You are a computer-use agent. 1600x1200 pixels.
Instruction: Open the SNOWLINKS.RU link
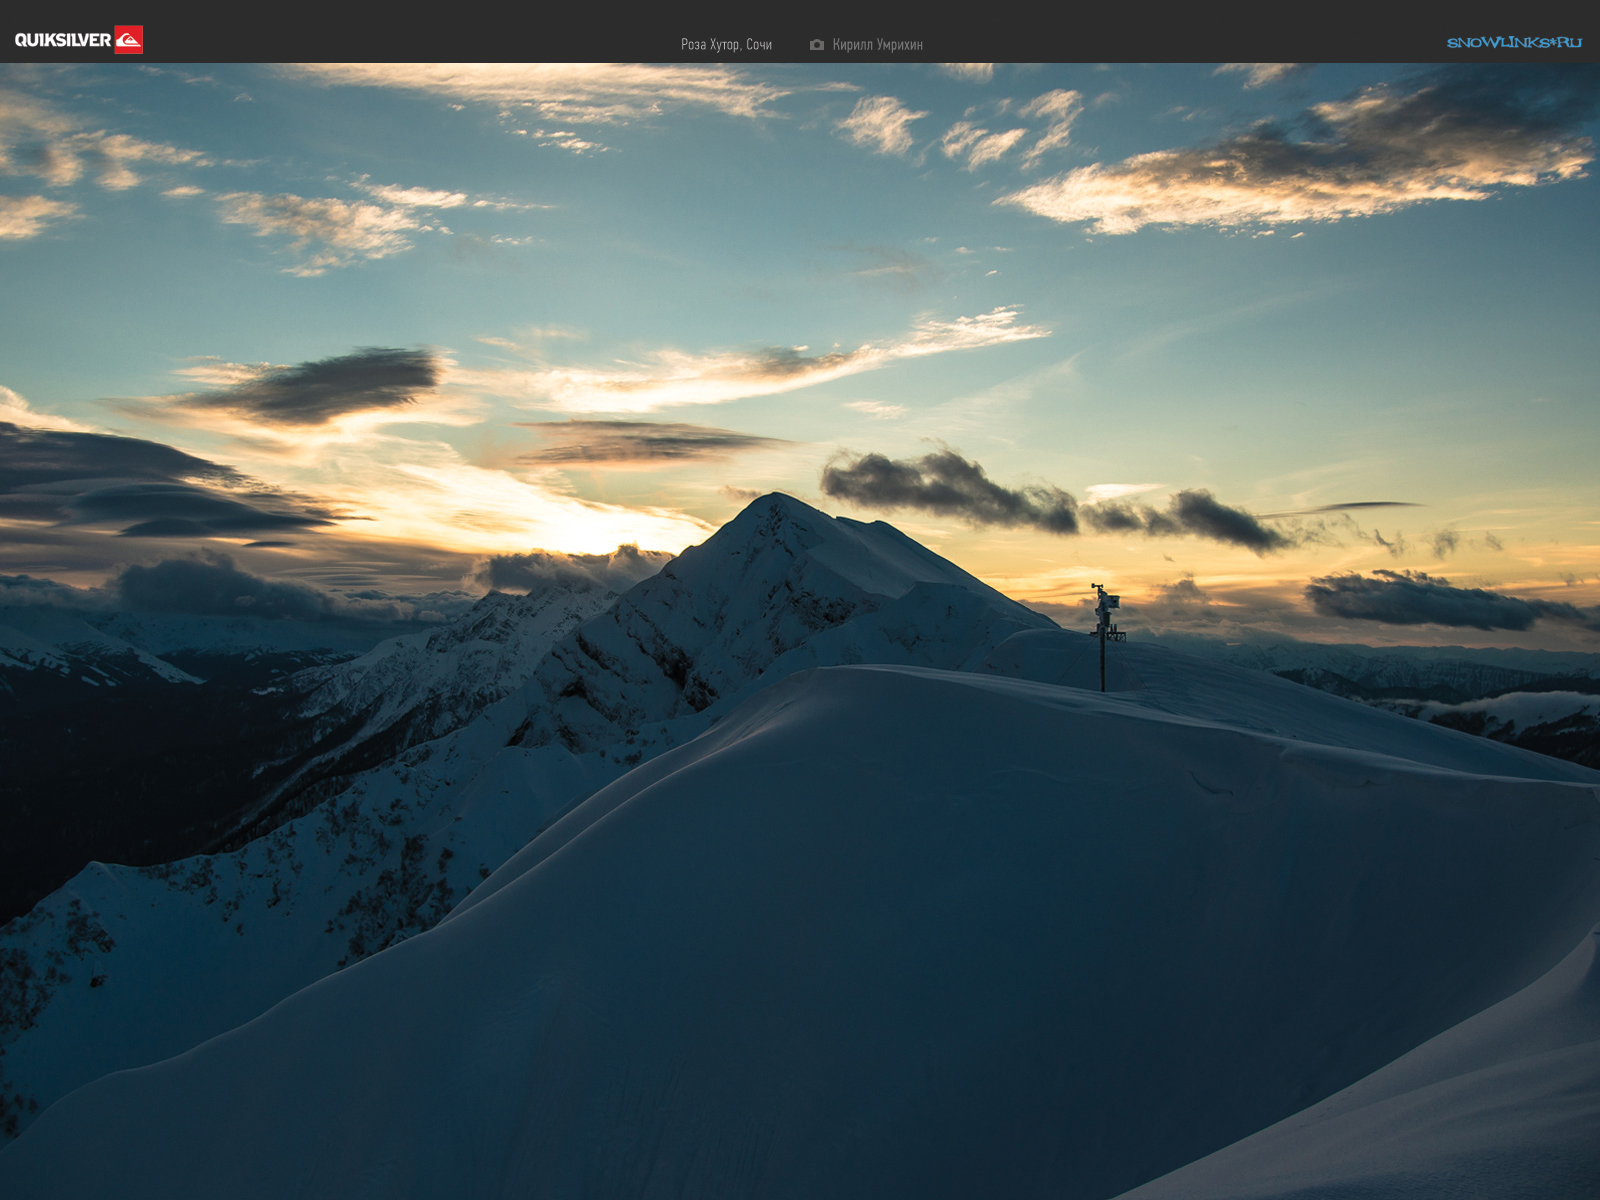point(1514,42)
